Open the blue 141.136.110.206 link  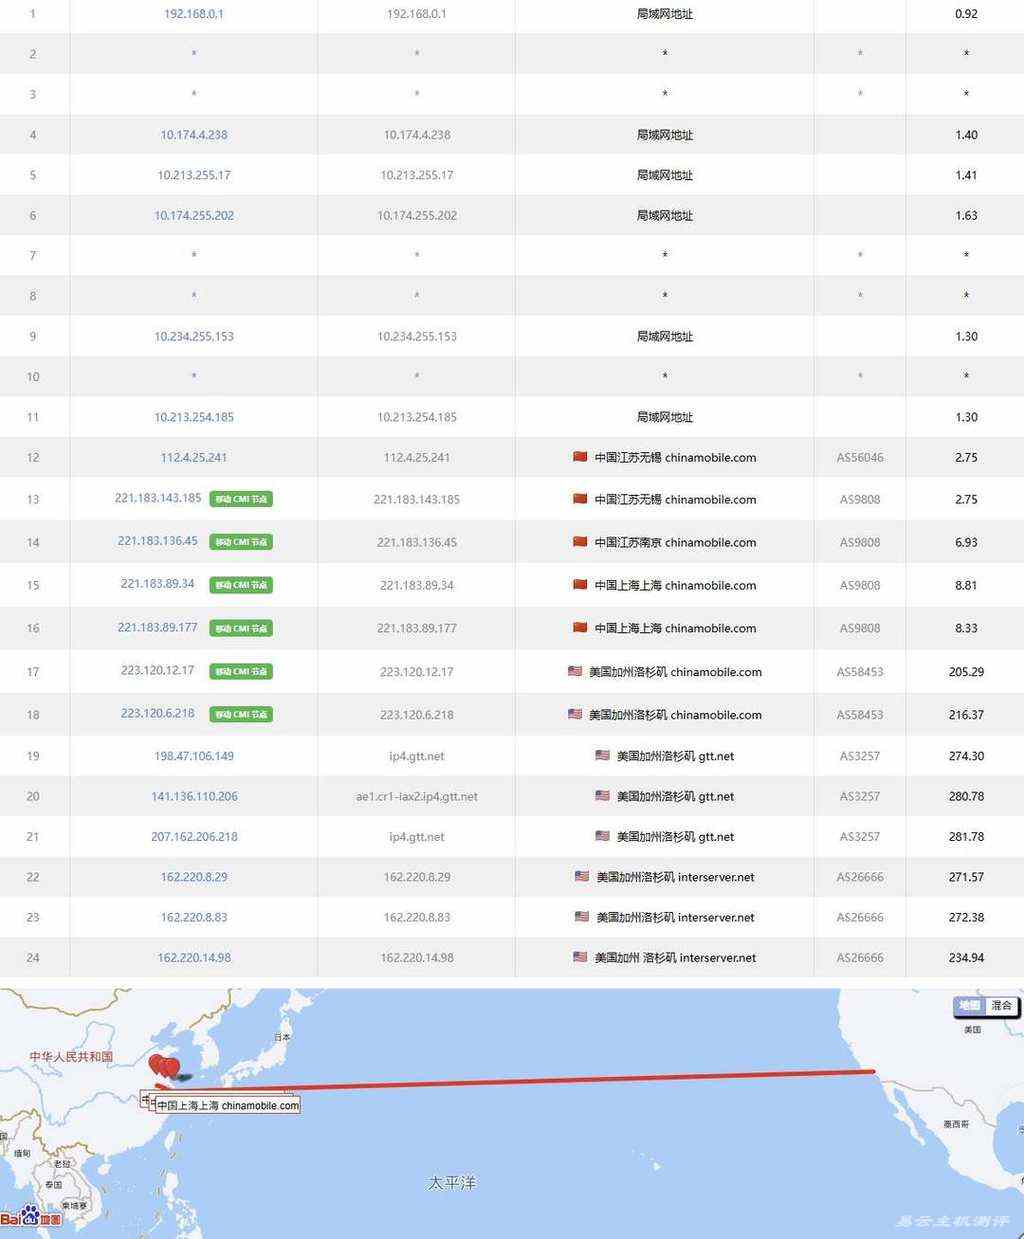tap(194, 796)
